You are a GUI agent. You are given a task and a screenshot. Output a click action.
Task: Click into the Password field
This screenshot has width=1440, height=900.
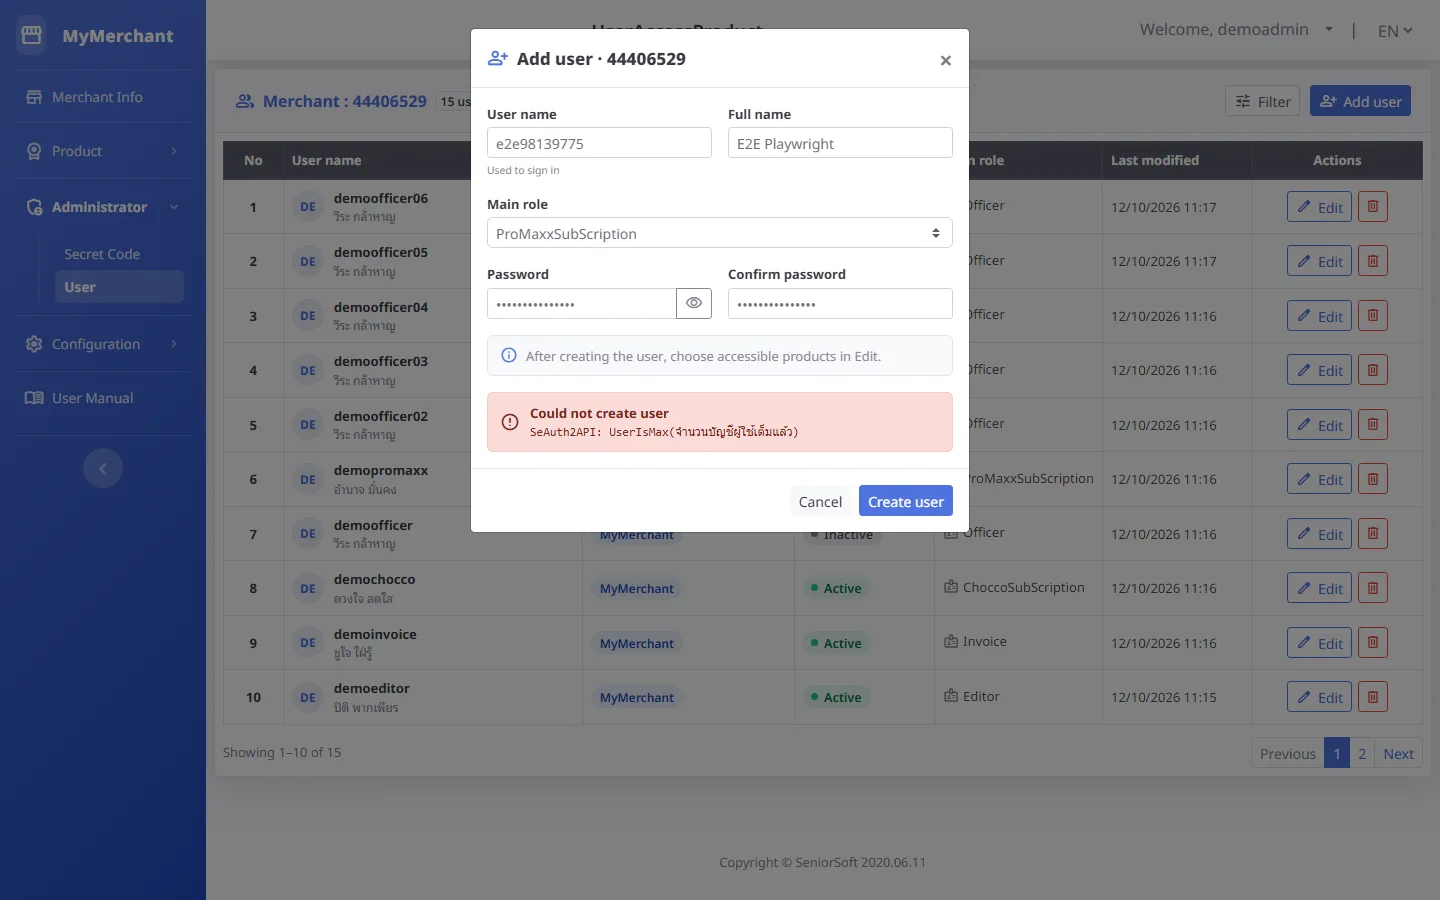582,303
